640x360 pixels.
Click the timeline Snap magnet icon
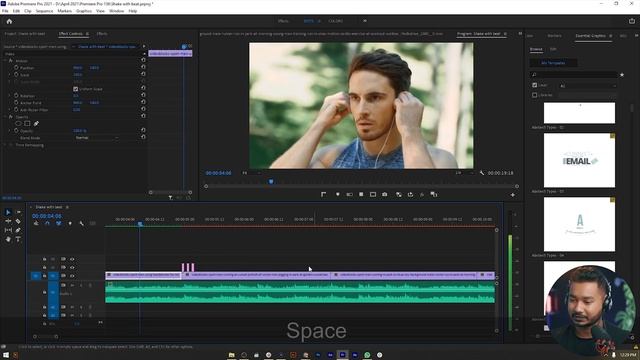(x=47, y=223)
